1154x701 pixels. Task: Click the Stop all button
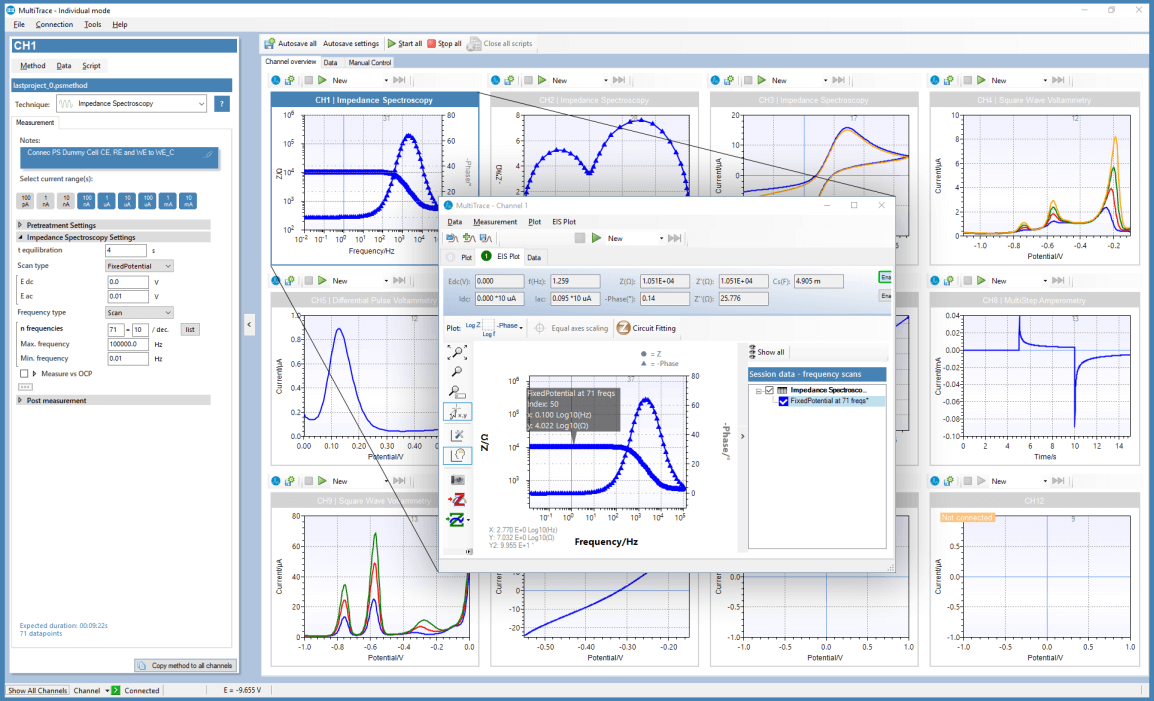pos(445,43)
